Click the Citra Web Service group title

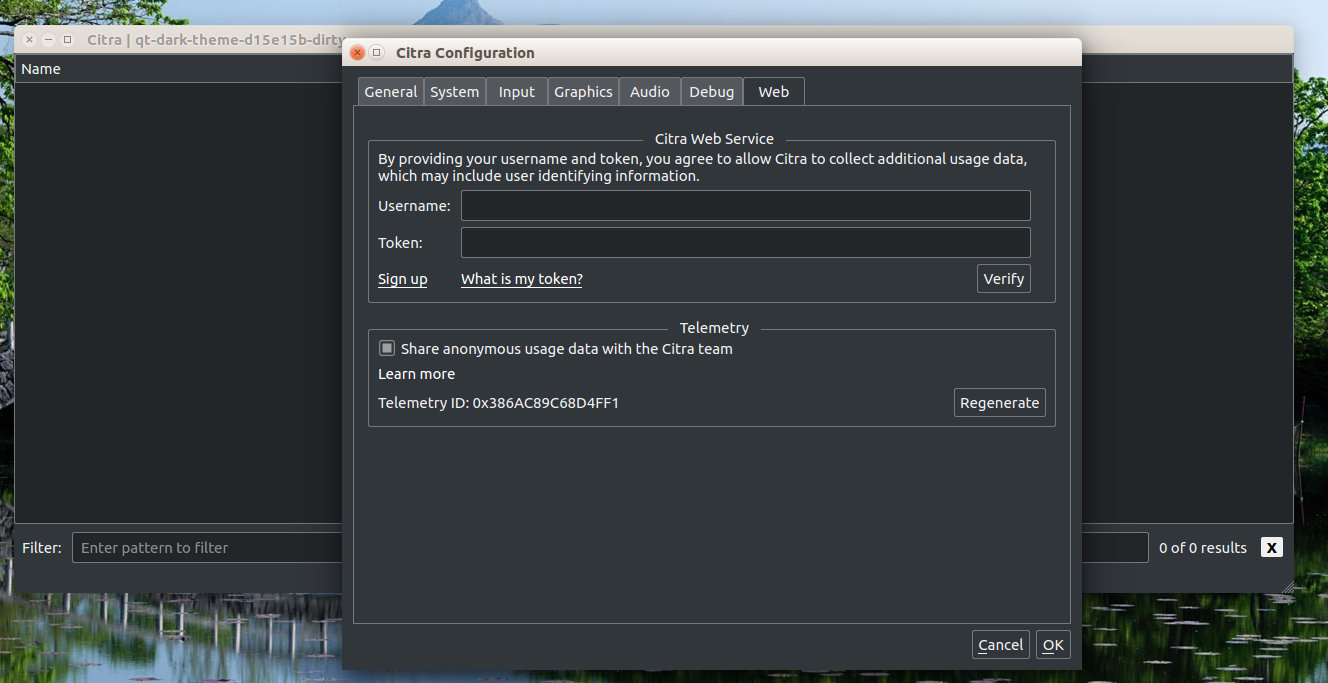point(714,139)
